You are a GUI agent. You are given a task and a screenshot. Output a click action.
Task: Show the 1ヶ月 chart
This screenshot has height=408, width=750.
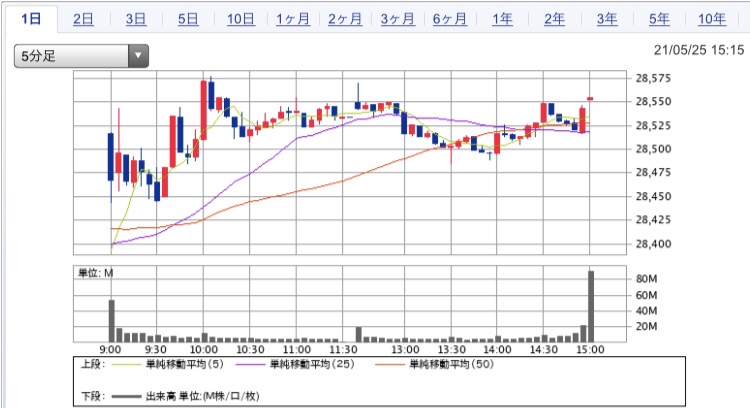(x=293, y=19)
